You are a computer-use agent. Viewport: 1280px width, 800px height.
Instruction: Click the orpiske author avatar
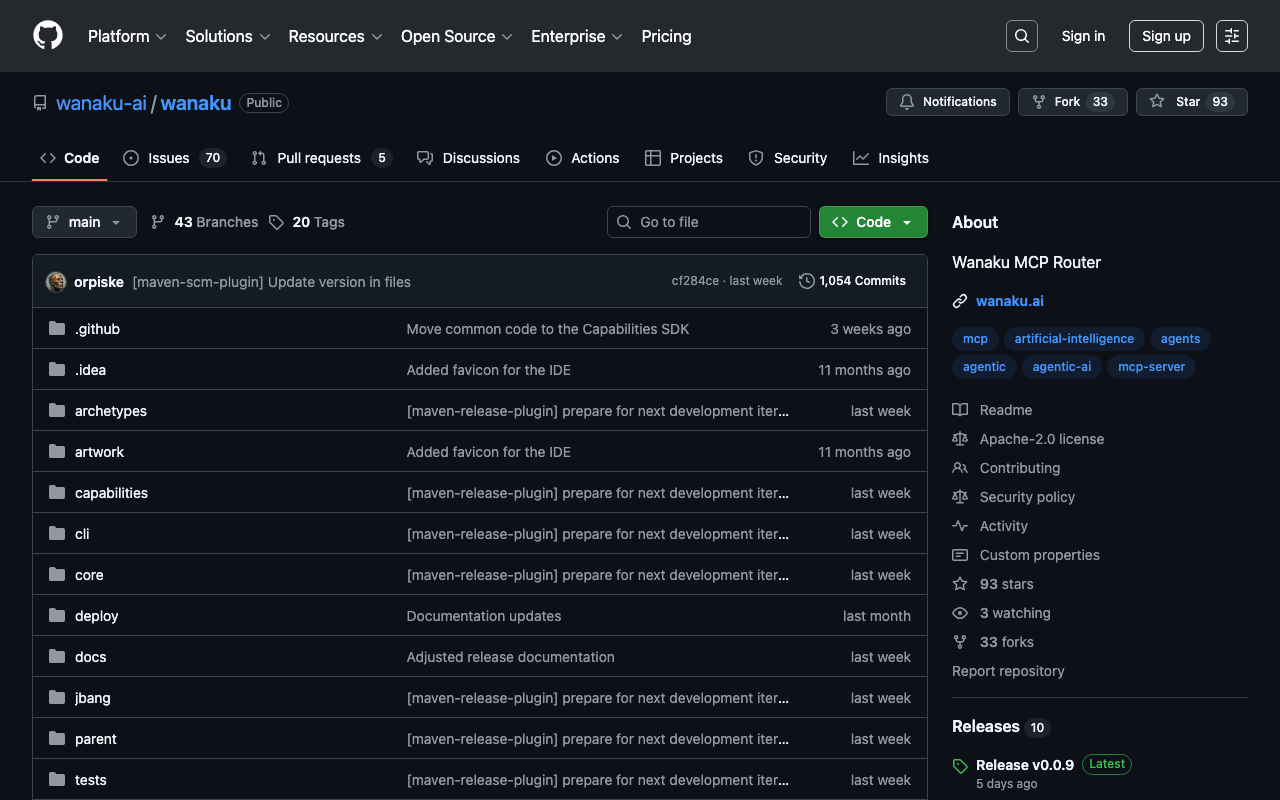pos(56,282)
